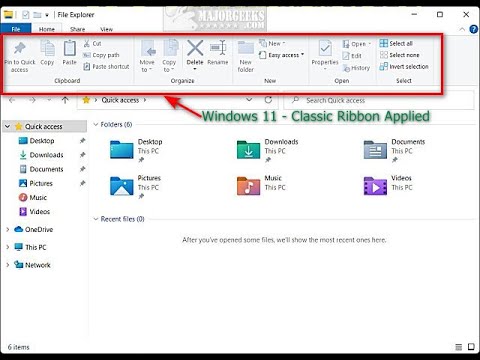480x360 pixels.
Task: Collapse the Folders (6) group
Action: pyautogui.click(x=96, y=125)
